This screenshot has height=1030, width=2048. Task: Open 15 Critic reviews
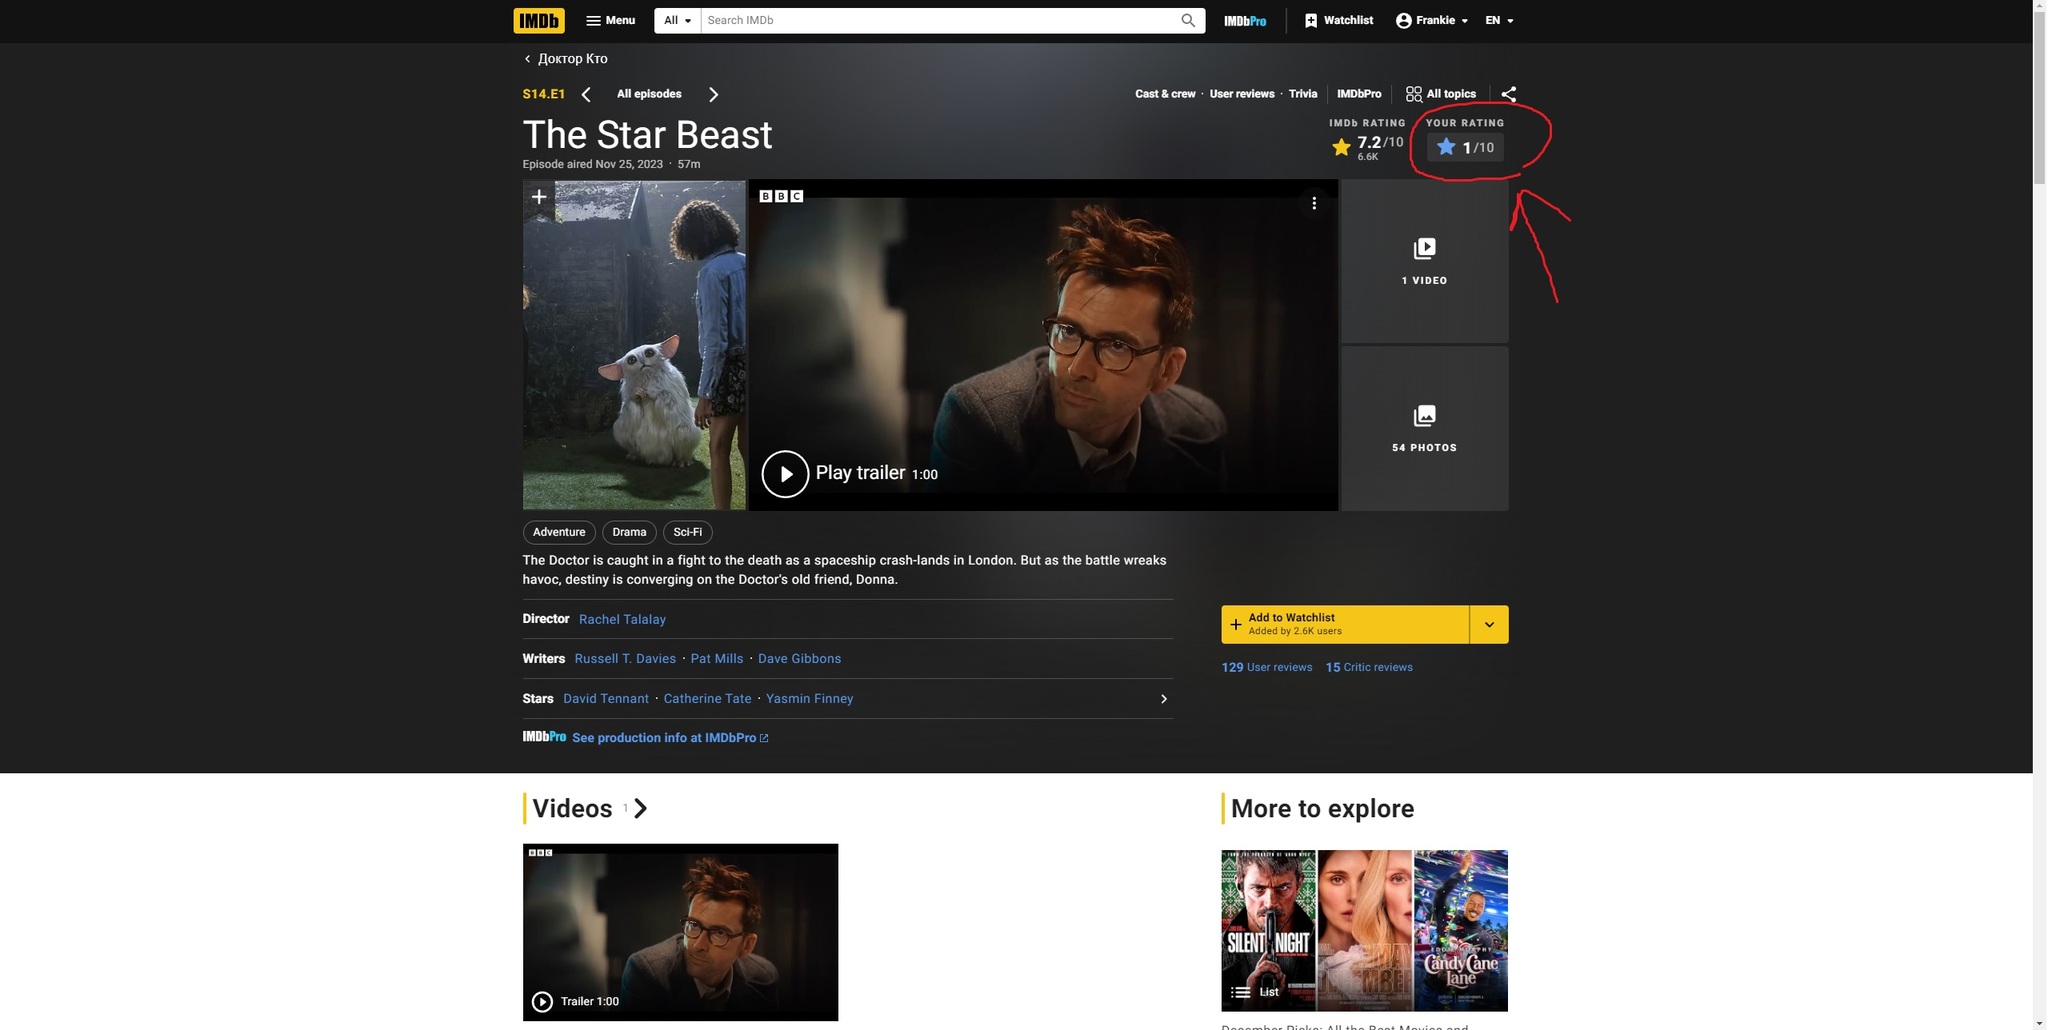click(1369, 667)
